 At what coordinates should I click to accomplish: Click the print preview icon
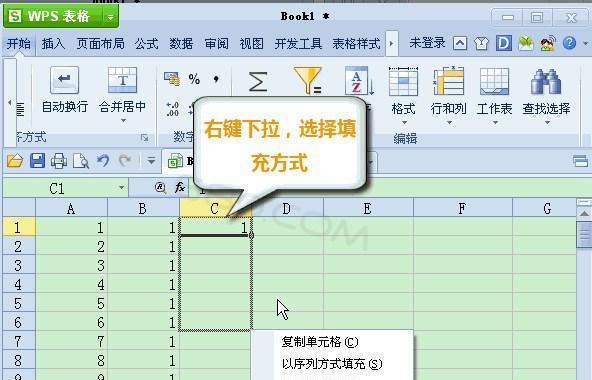tap(81, 161)
